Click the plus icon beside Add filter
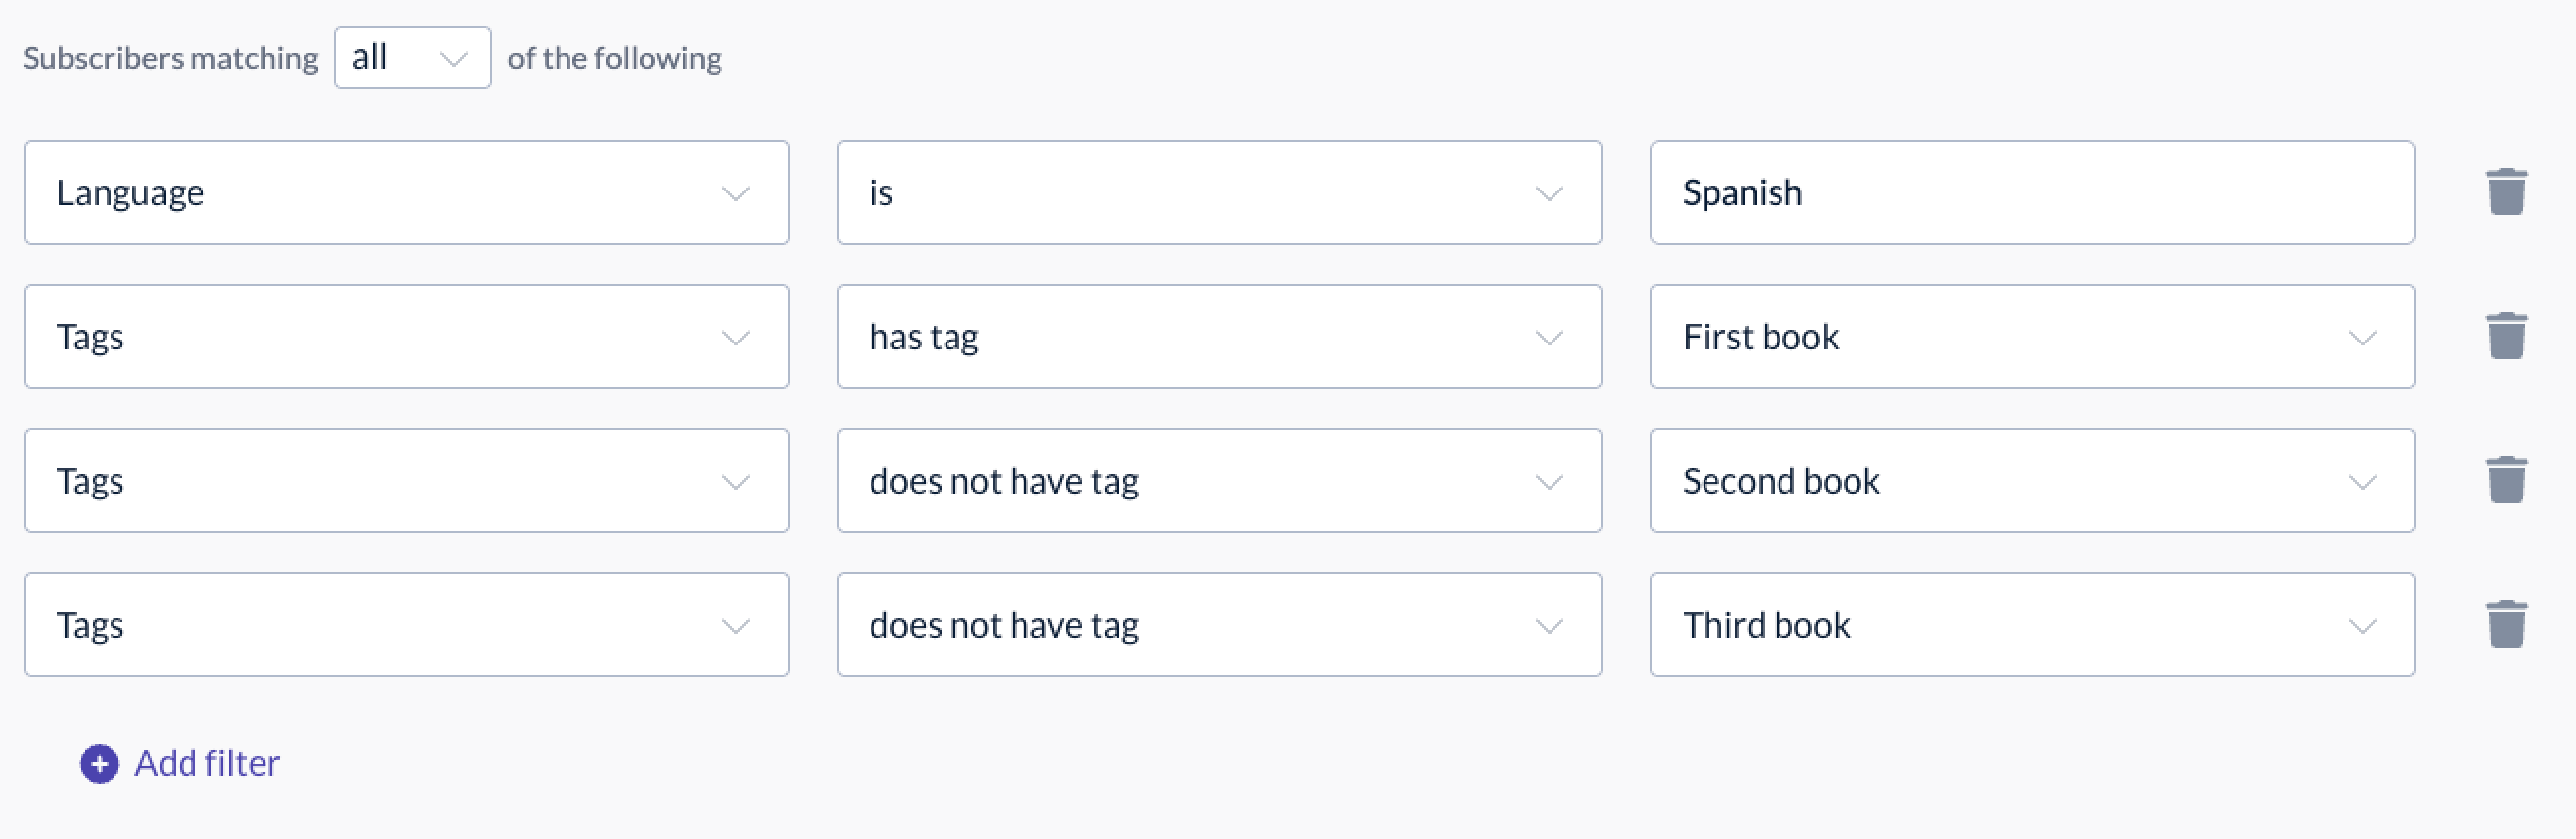Viewport: 2576px width, 839px height. (99, 764)
